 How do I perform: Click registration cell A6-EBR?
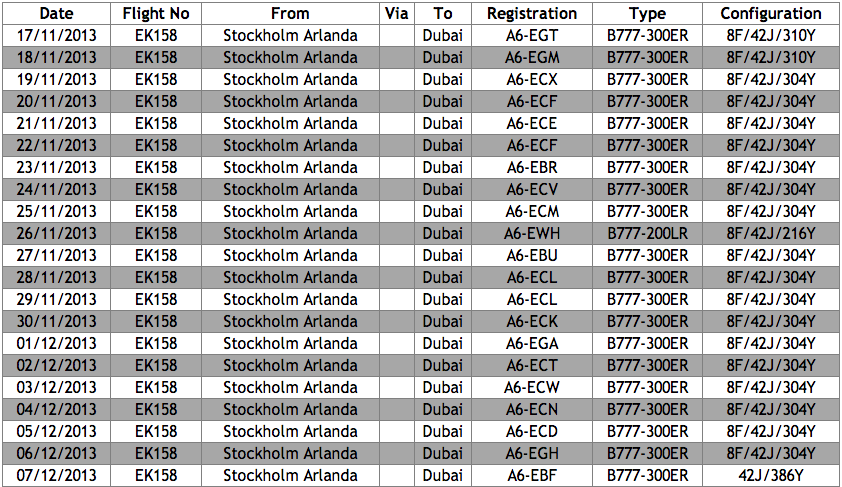point(532,168)
